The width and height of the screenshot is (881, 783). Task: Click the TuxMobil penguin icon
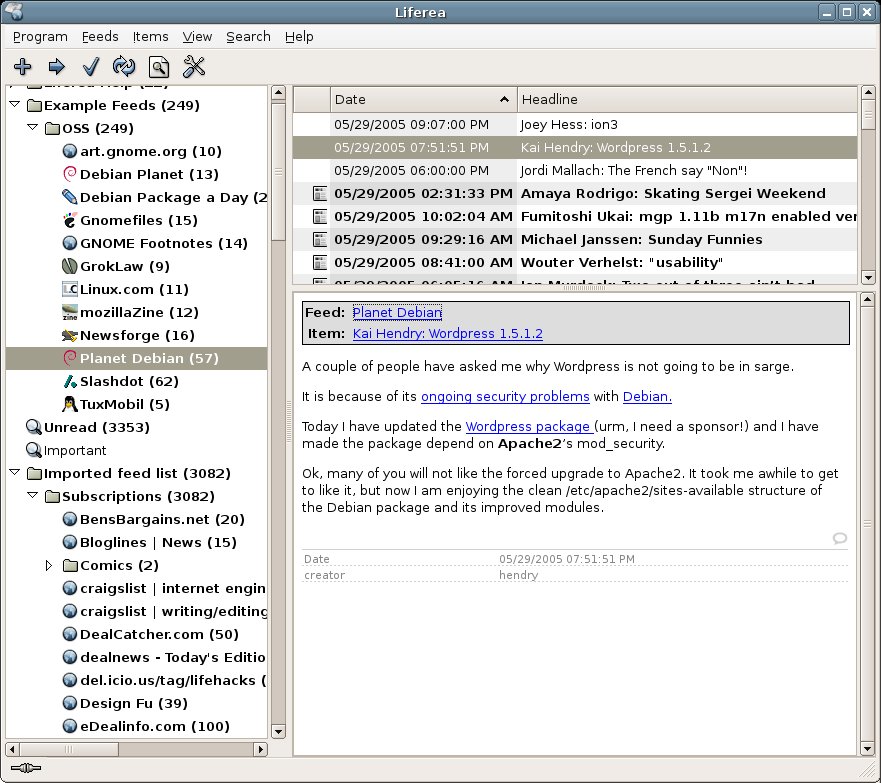[x=70, y=404]
